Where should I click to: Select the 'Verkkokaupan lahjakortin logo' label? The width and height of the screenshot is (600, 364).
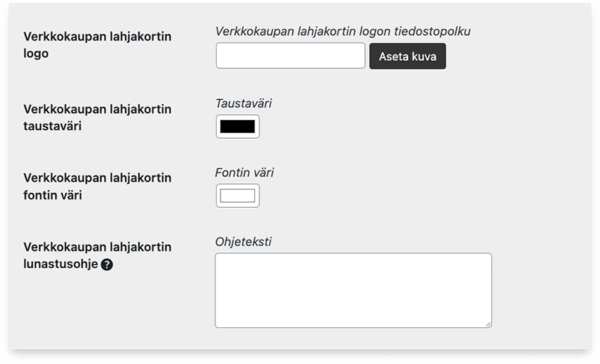coord(97,45)
